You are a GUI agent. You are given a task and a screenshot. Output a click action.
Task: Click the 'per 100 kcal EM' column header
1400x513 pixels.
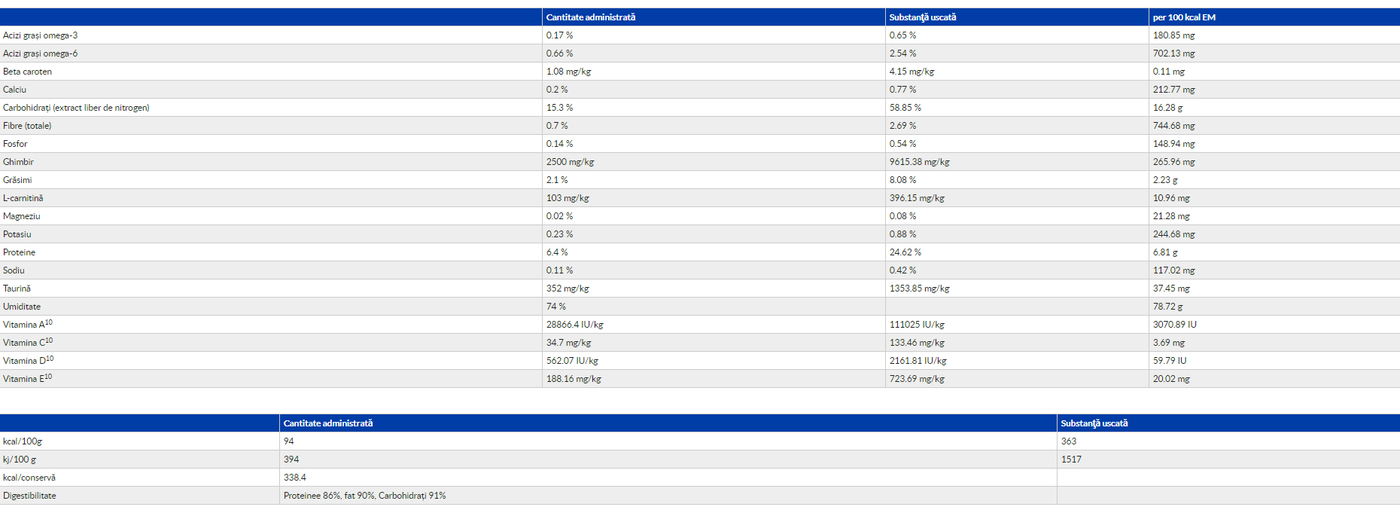pos(1184,17)
